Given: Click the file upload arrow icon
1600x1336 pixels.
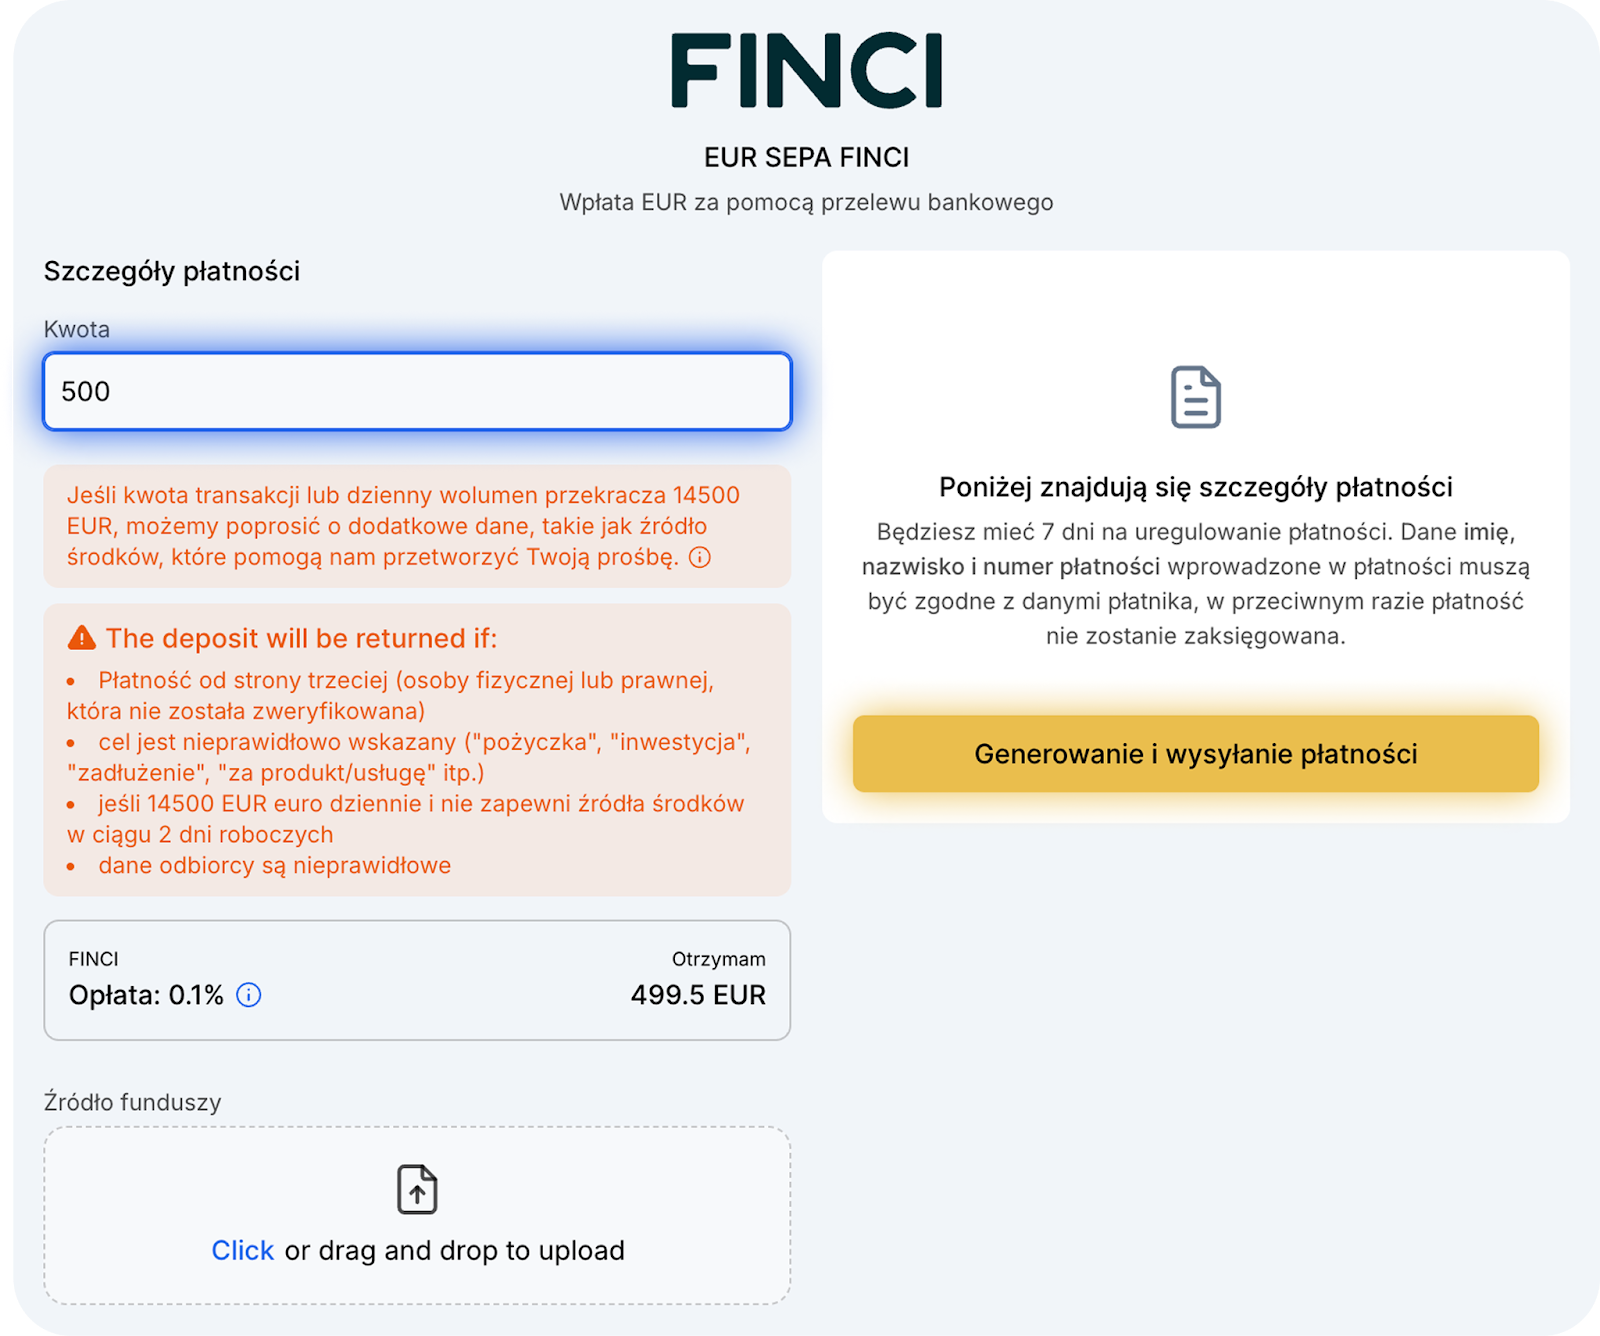Looking at the screenshot, I should point(417,1190).
